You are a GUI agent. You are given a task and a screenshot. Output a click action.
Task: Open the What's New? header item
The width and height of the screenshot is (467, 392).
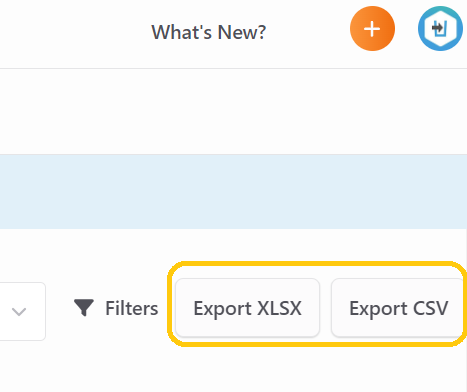pos(209,32)
